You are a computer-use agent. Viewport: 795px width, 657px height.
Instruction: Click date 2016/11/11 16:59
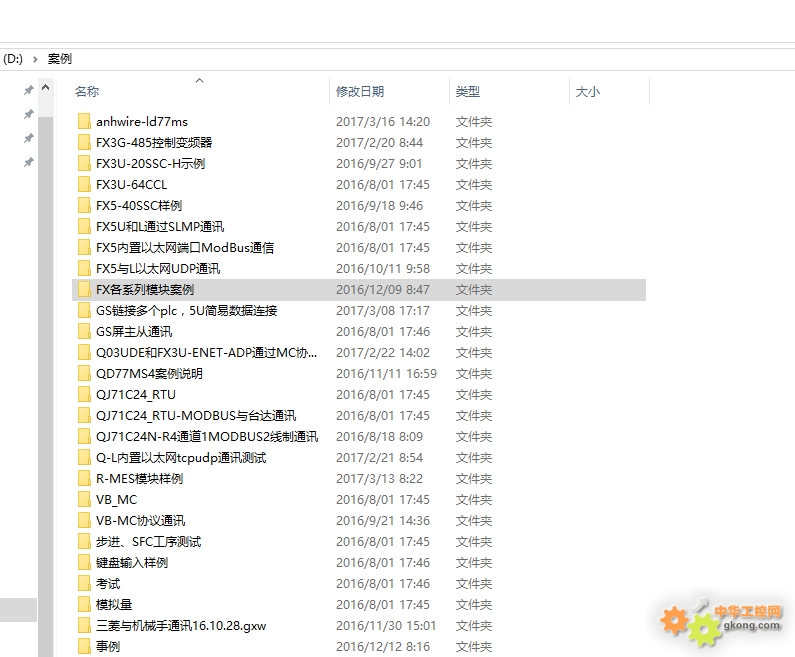tap(386, 374)
